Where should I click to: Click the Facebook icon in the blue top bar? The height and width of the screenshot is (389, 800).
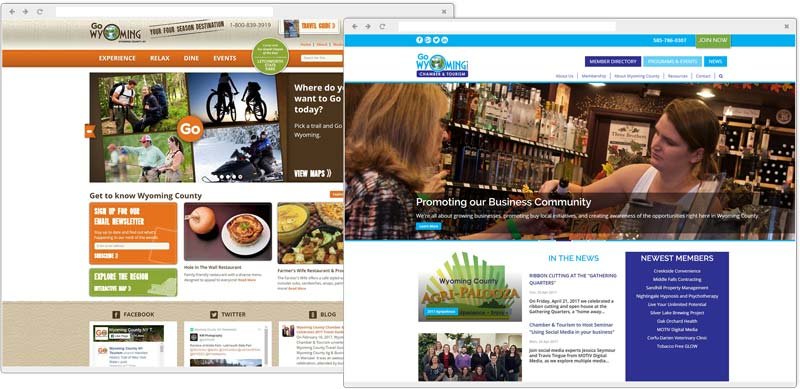point(419,40)
